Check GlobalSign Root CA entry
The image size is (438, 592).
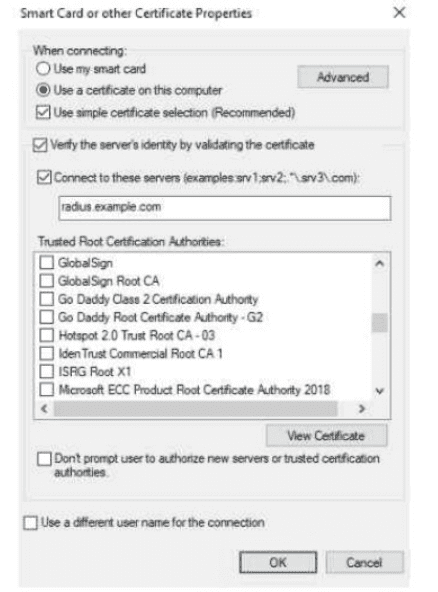click(x=46, y=281)
